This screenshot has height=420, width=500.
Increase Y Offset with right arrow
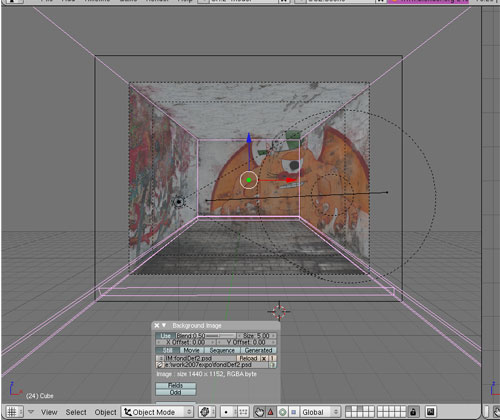point(273,342)
